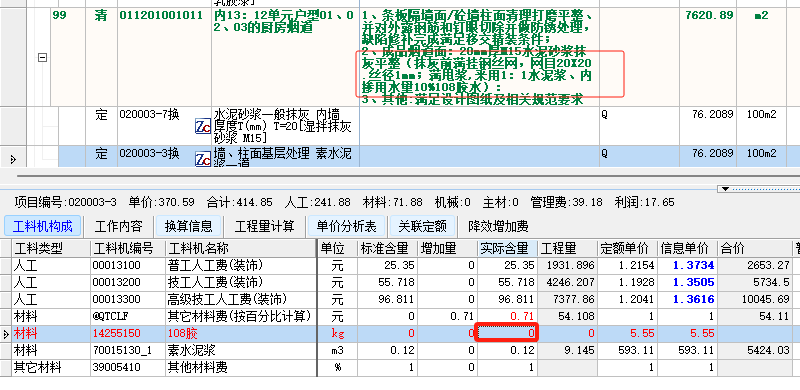The image size is (800, 390).
Task: Click 增加量 column header
Action: (447, 249)
